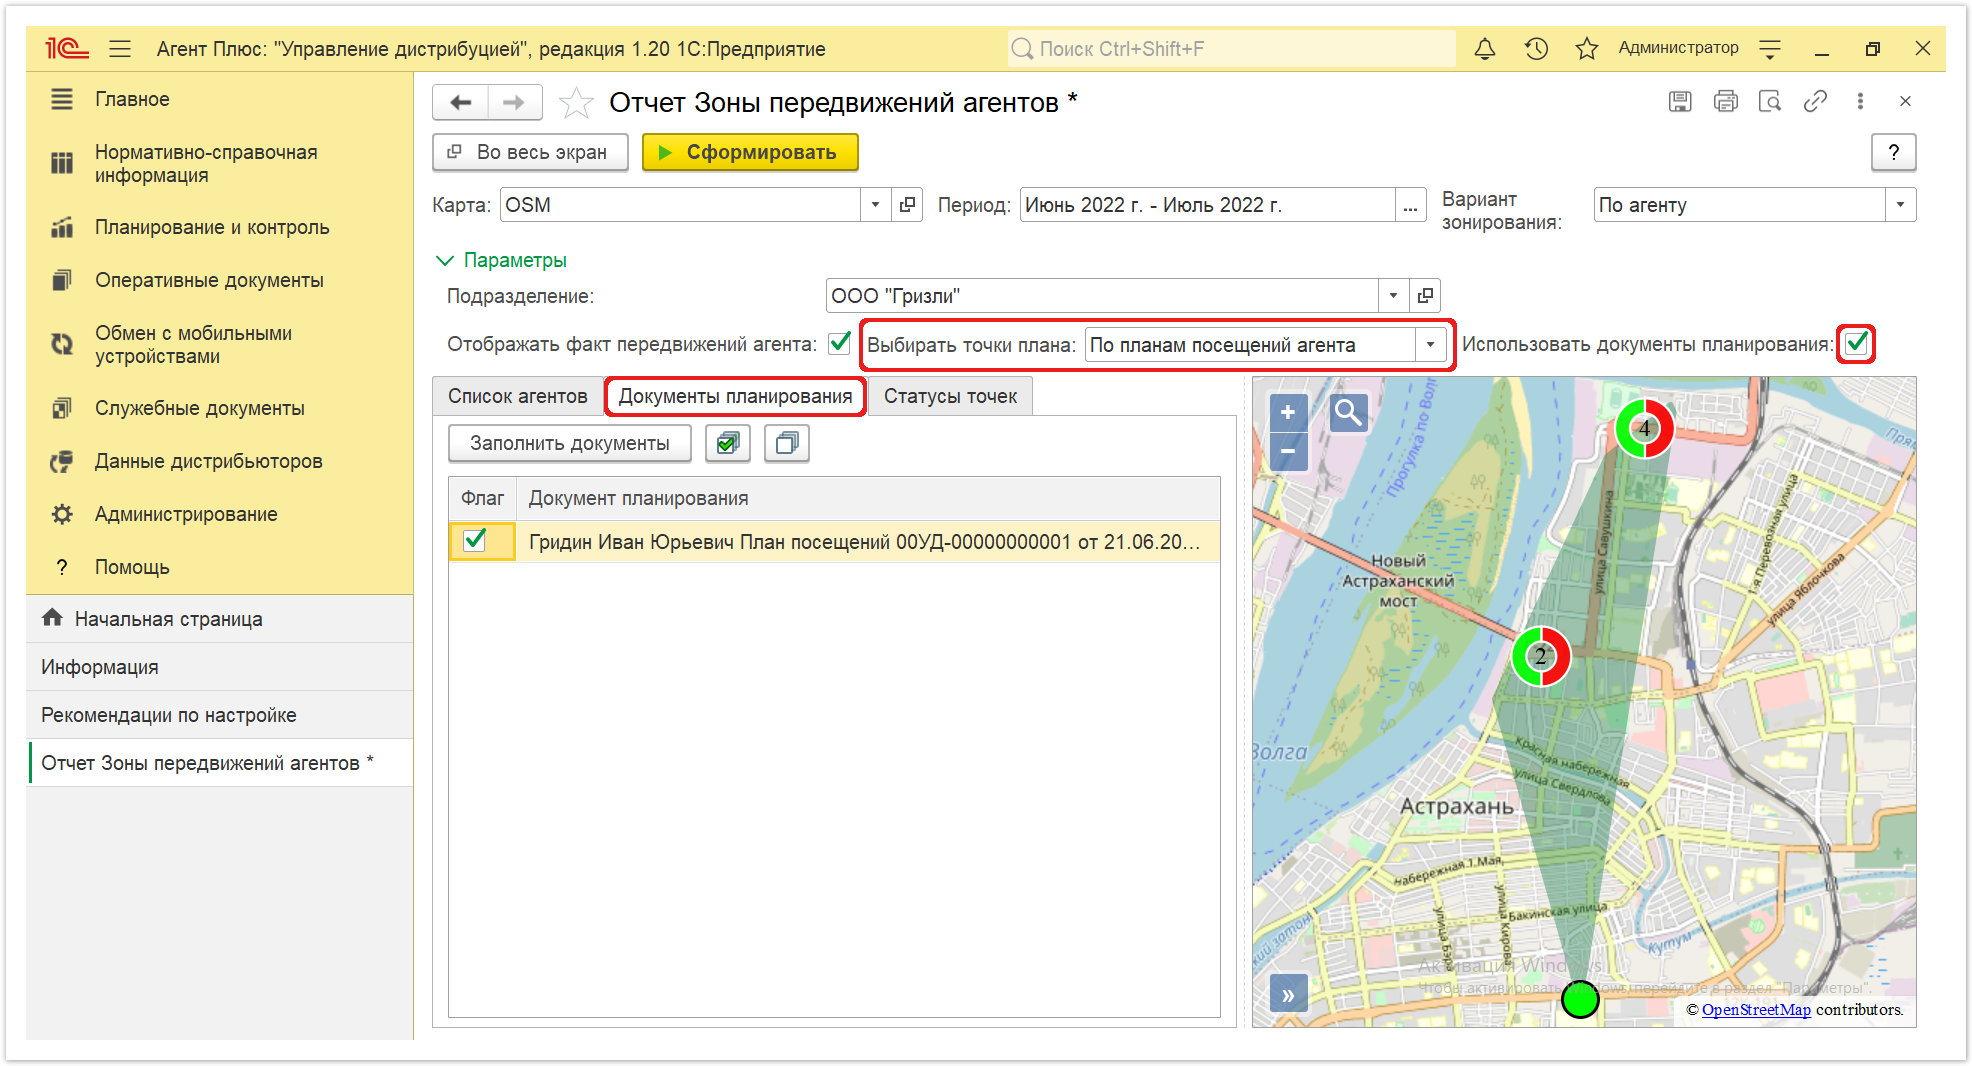The width and height of the screenshot is (1972, 1066).
Task: Open period selection ellipsis button
Action: [x=1410, y=205]
